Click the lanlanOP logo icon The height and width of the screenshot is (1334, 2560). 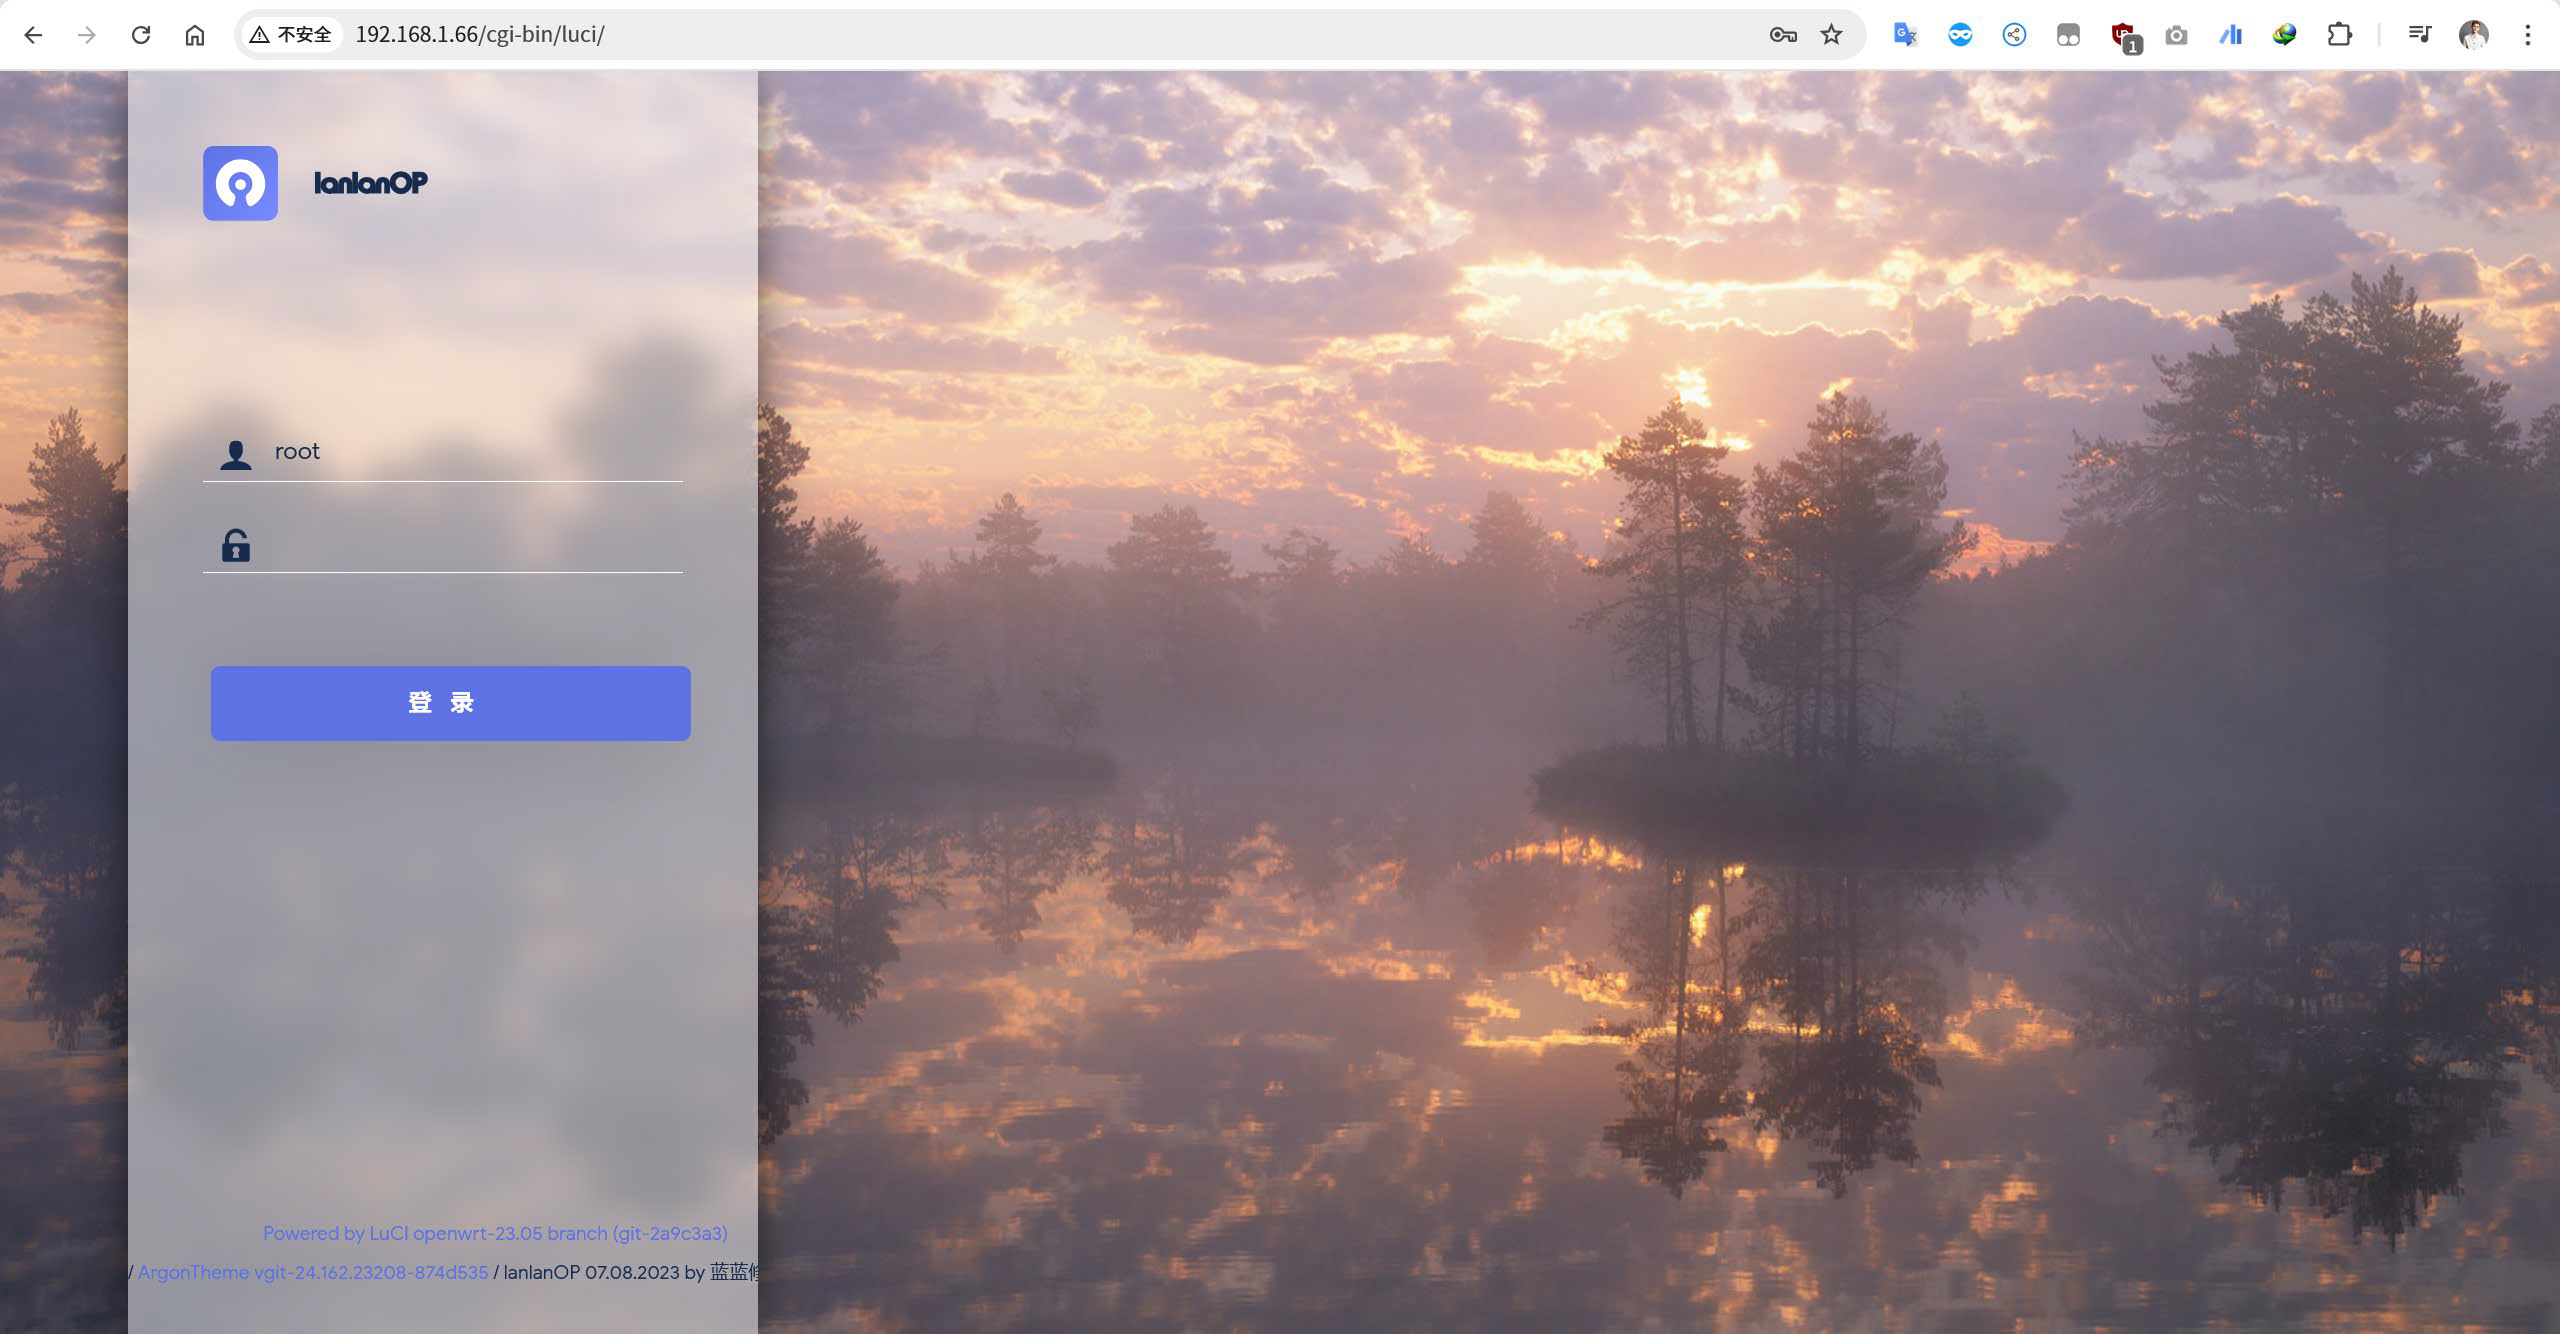(240, 183)
